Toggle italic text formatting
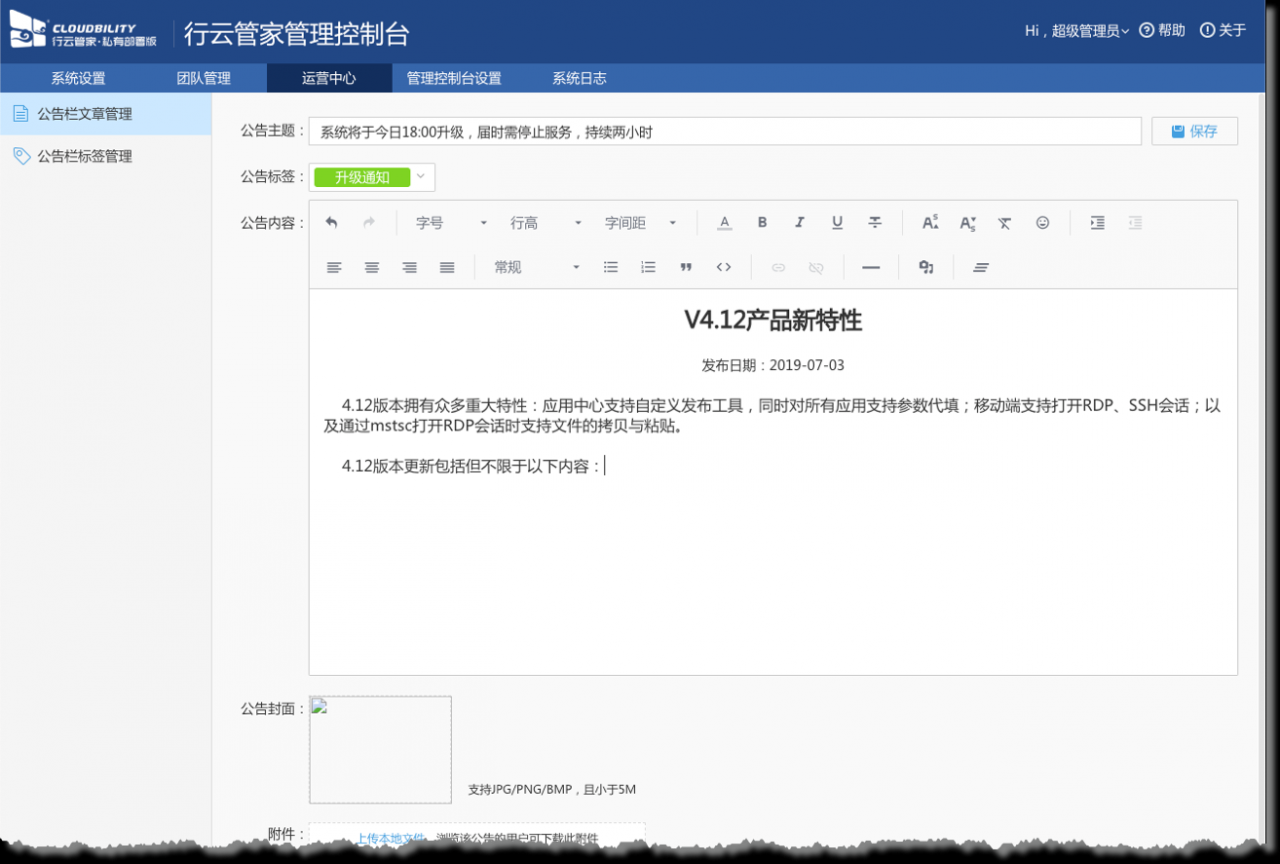1280x864 pixels. click(x=799, y=223)
